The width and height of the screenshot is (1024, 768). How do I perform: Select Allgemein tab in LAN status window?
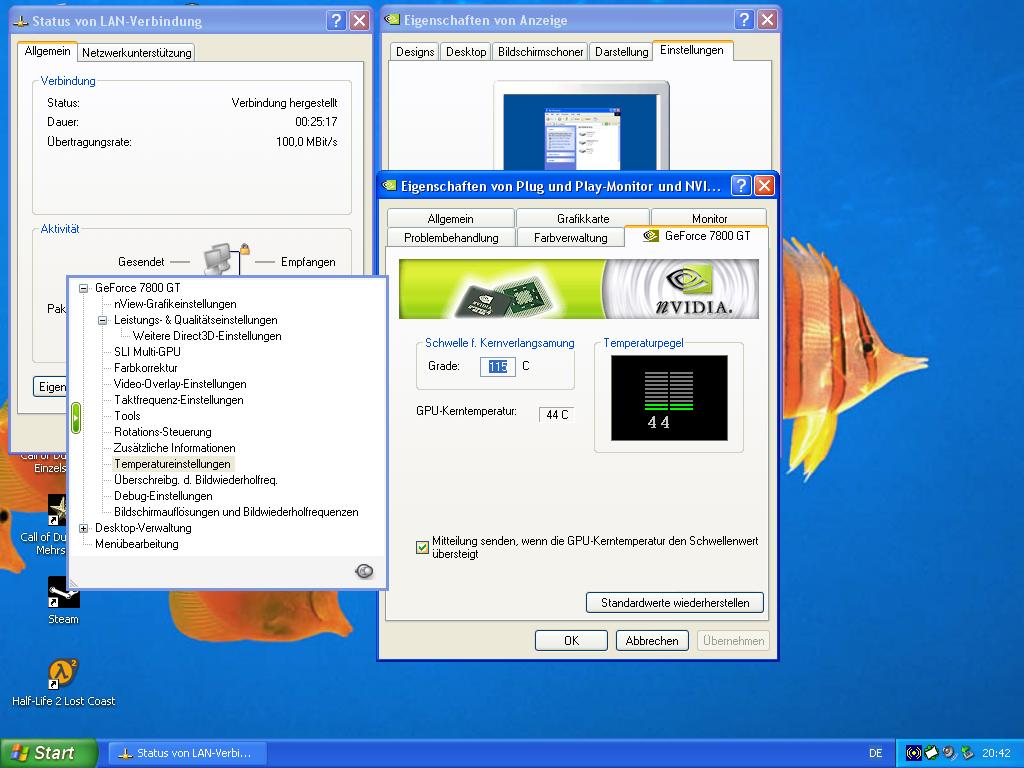tap(47, 51)
